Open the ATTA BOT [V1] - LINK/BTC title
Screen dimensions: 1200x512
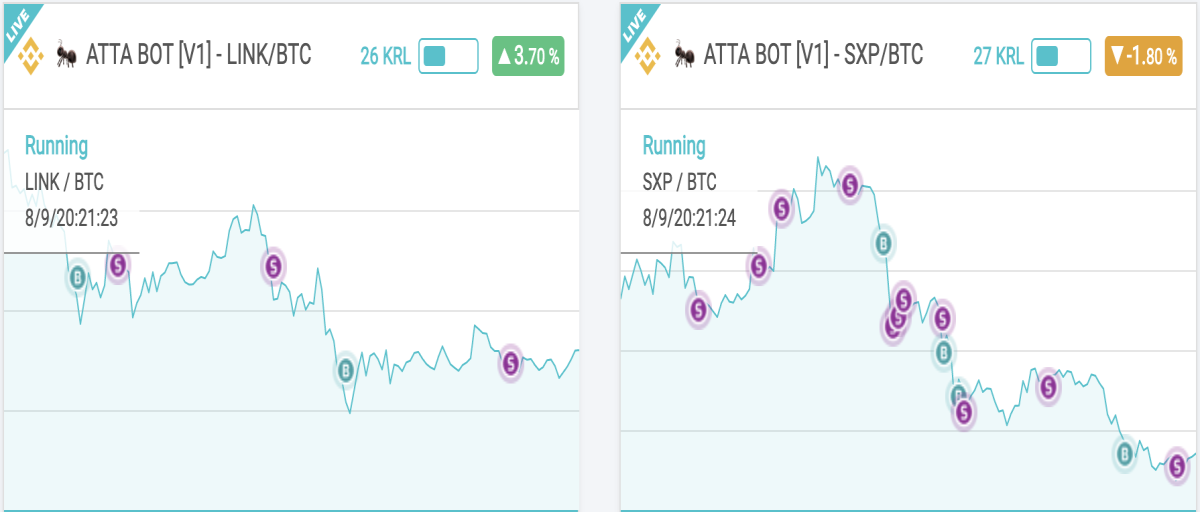pos(199,55)
